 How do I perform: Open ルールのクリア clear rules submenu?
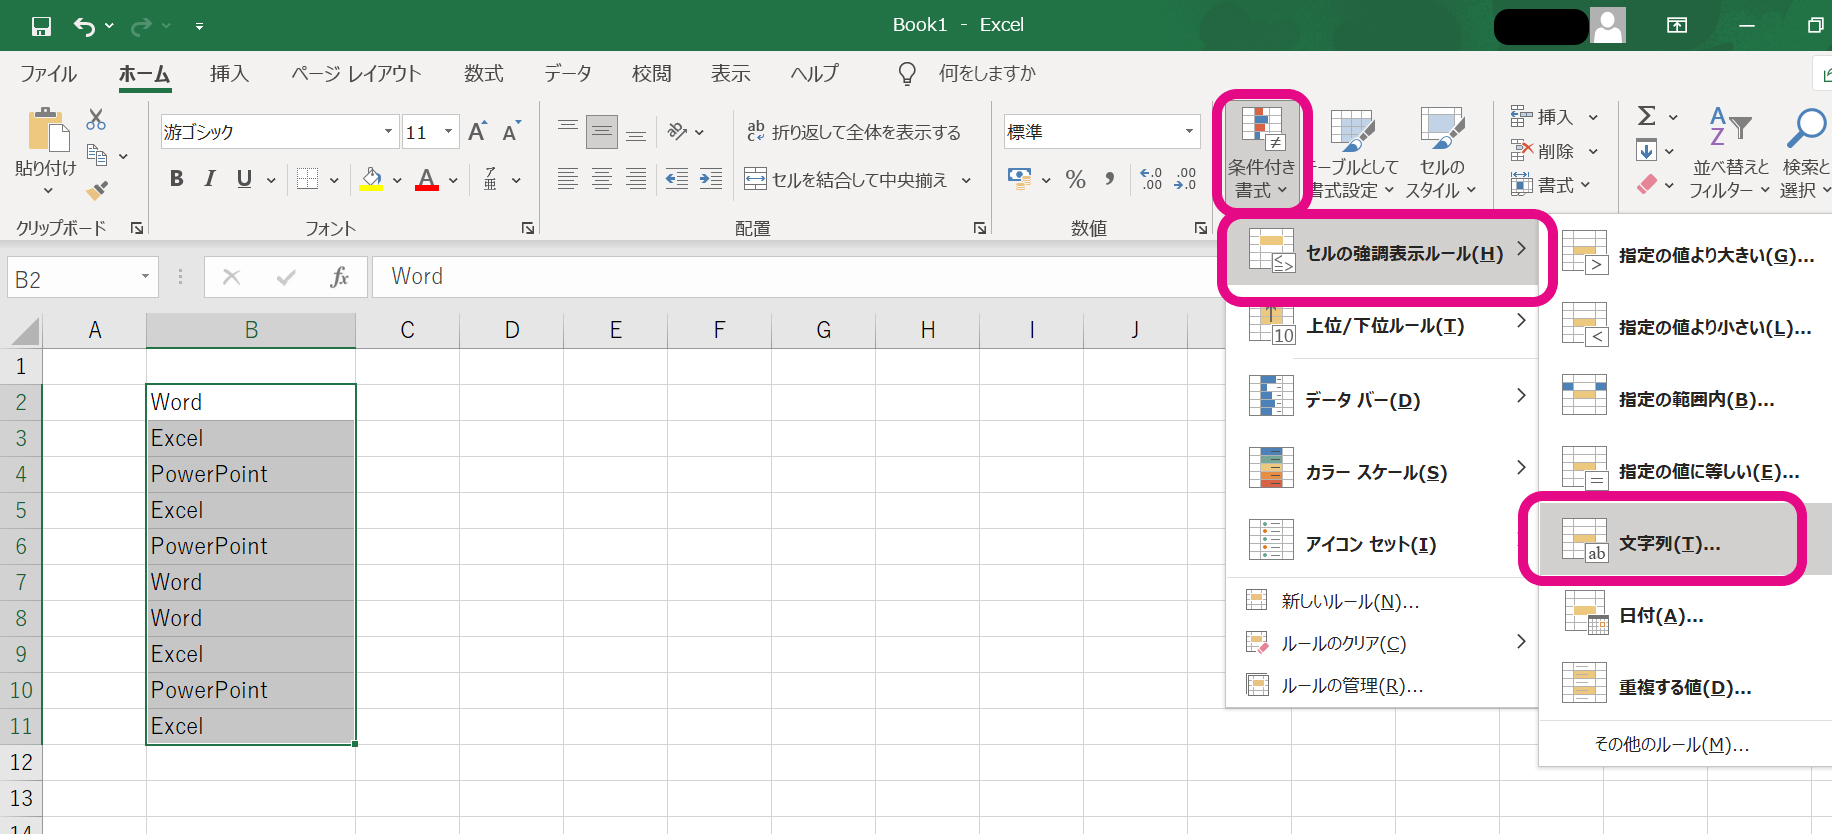(x=1382, y=643)
